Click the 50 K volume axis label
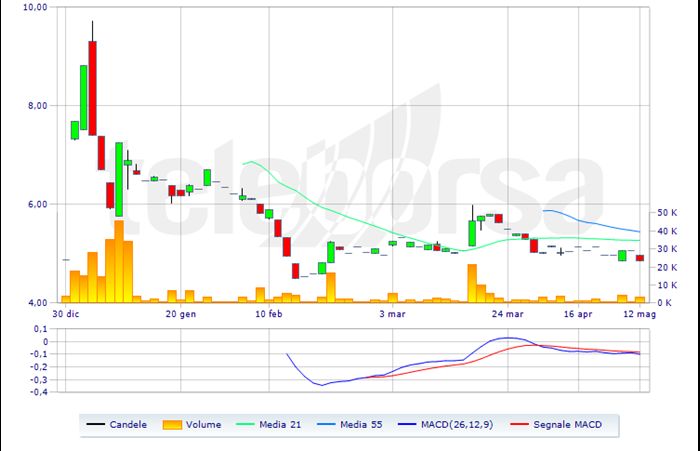This screenshot has width=700, height=451. tap(667, 213)
